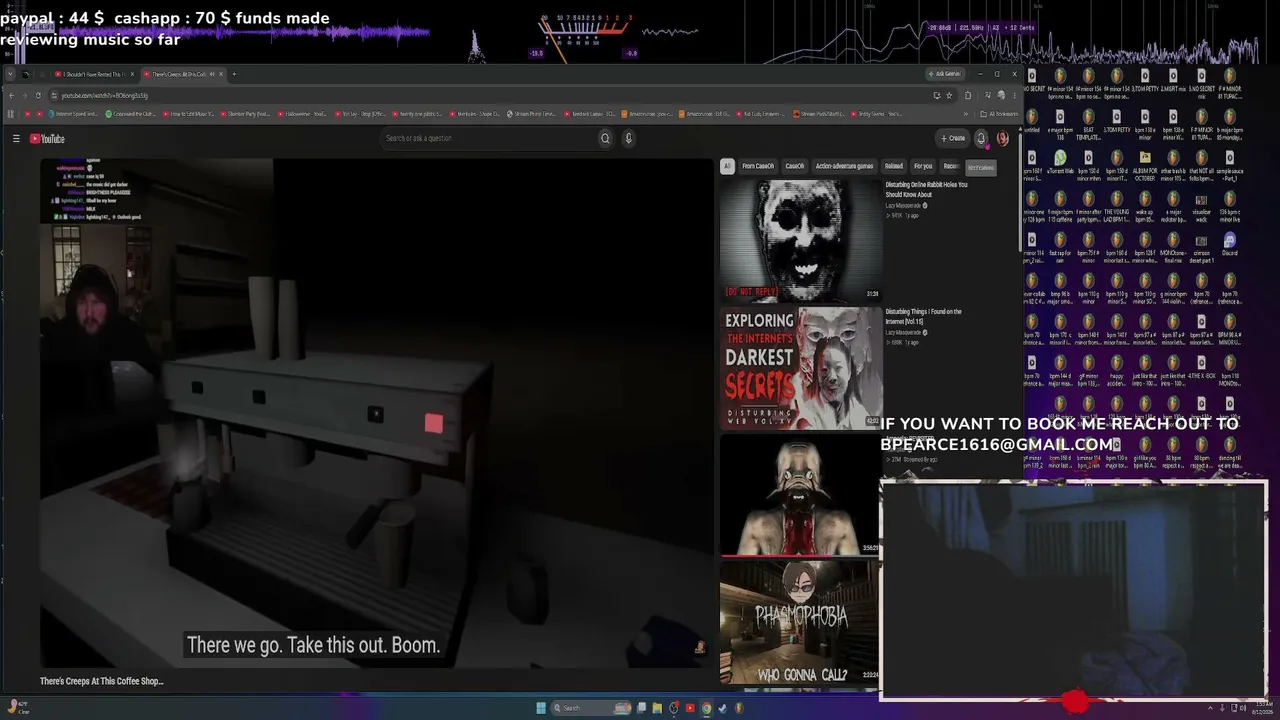
Task: Open the first Amazon.com bookmark
Action: 649,114
